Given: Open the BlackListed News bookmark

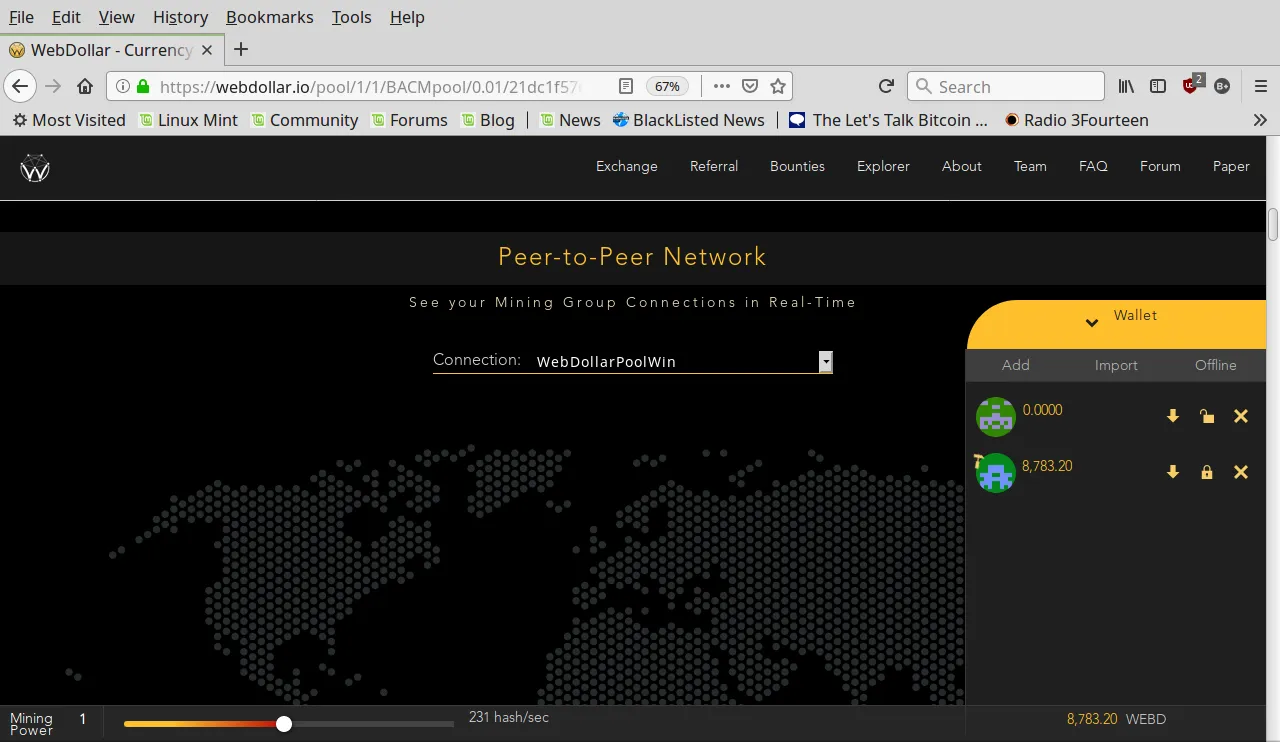Looking at the screenshot, I should [x=689, y=120].
